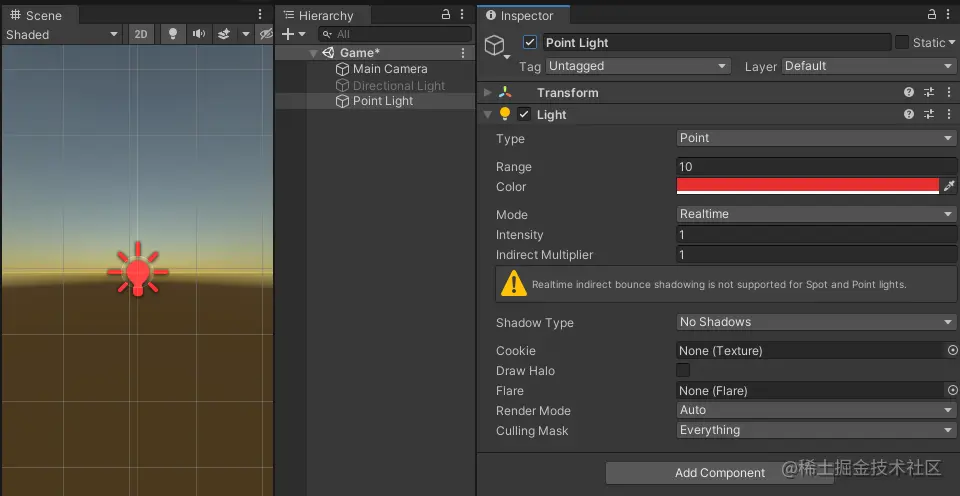Open Flare object picker
This screenshot has height=496, width=960.
[953, 390]
